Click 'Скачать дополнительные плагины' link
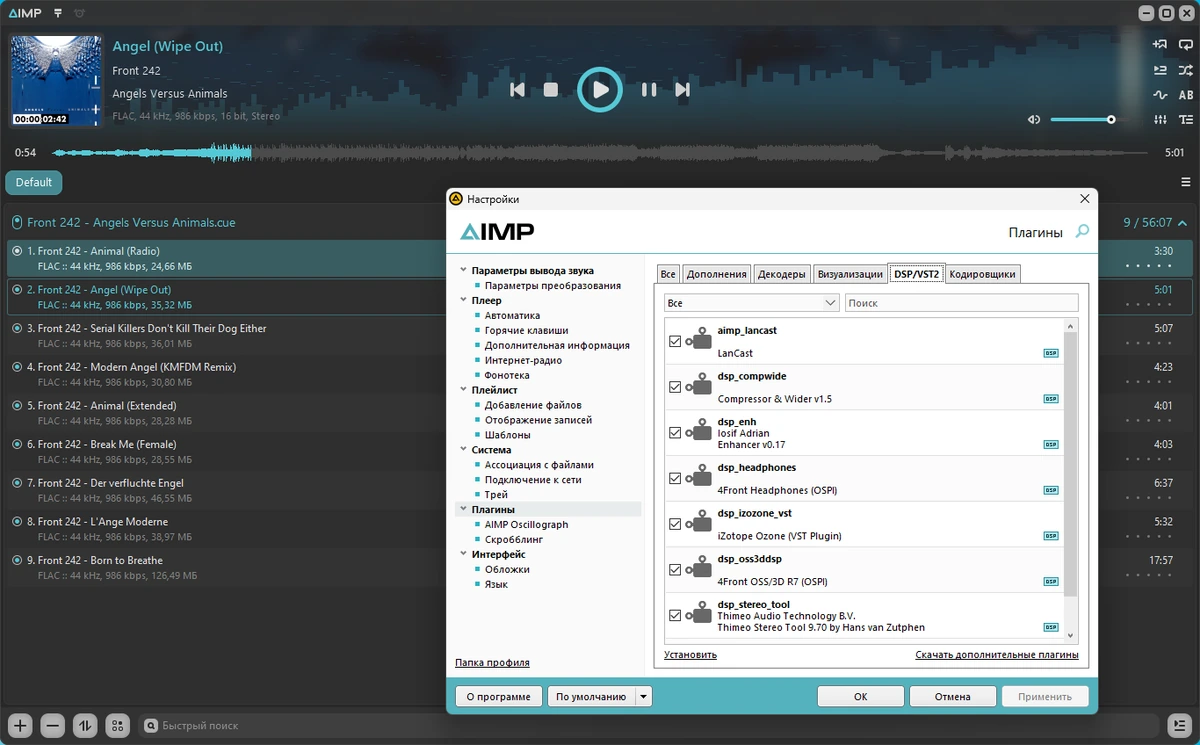Screen dimensions: 1200x745 (996, 655)
